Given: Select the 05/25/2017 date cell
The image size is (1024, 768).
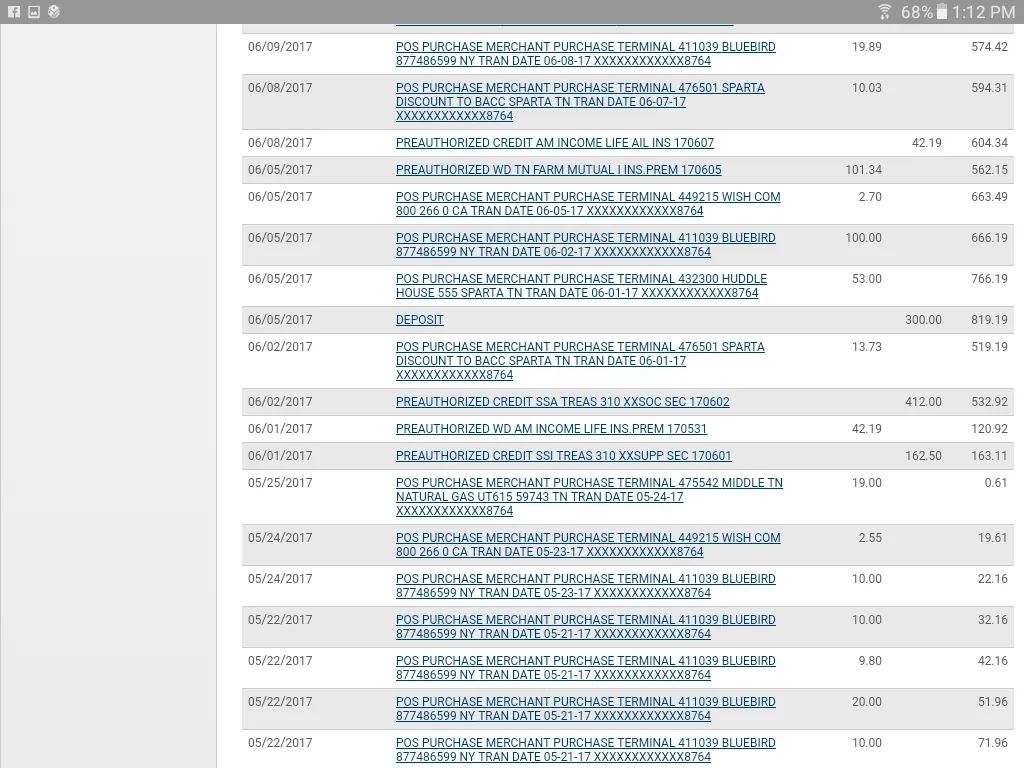Looking at the screenshot, I should [x=280, y=483].
